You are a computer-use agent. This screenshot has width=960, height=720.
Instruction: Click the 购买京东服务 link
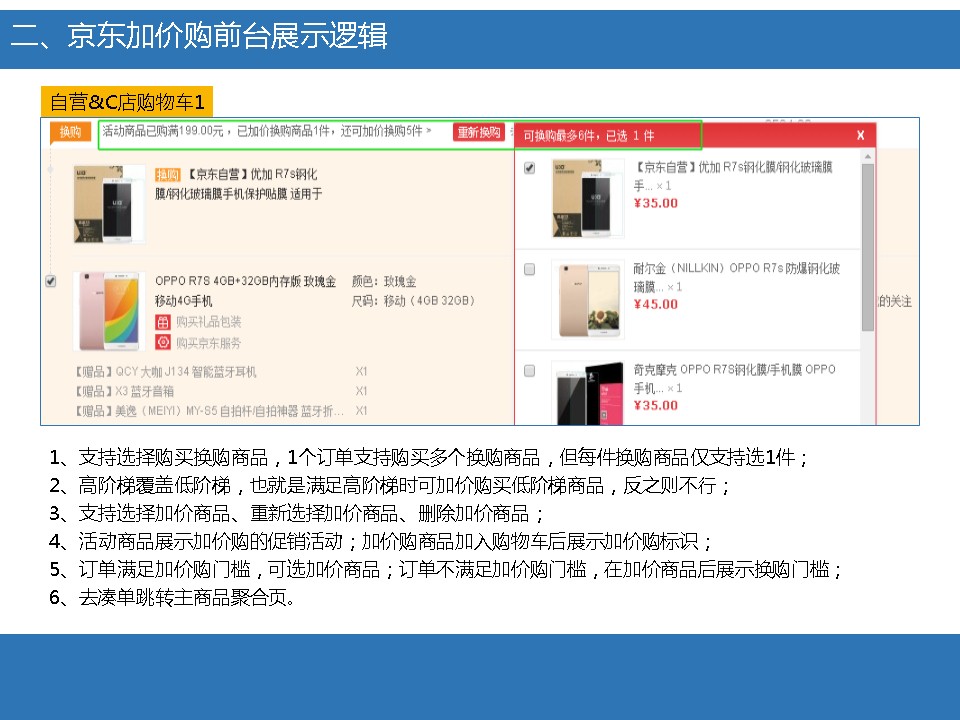[209, 343]
